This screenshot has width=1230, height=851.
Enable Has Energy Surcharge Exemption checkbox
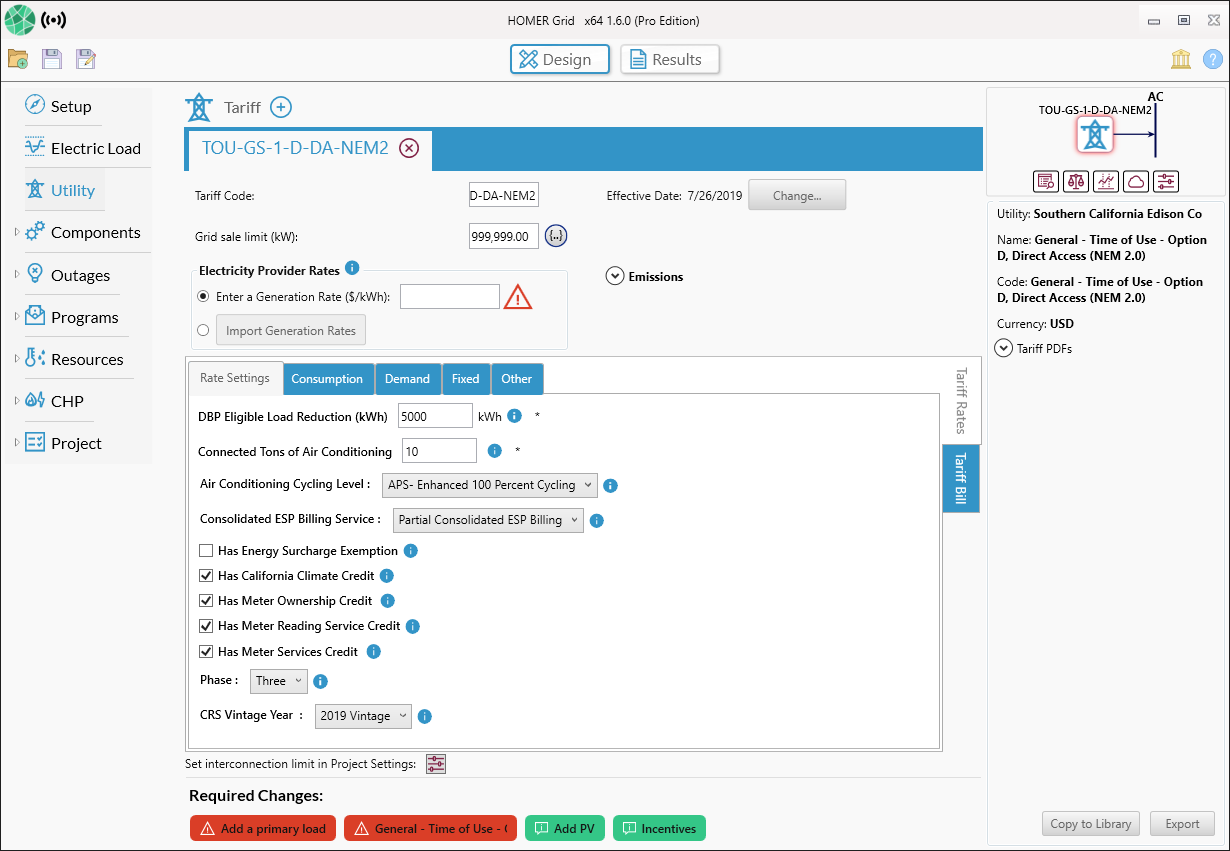click(x=206, y=551)
